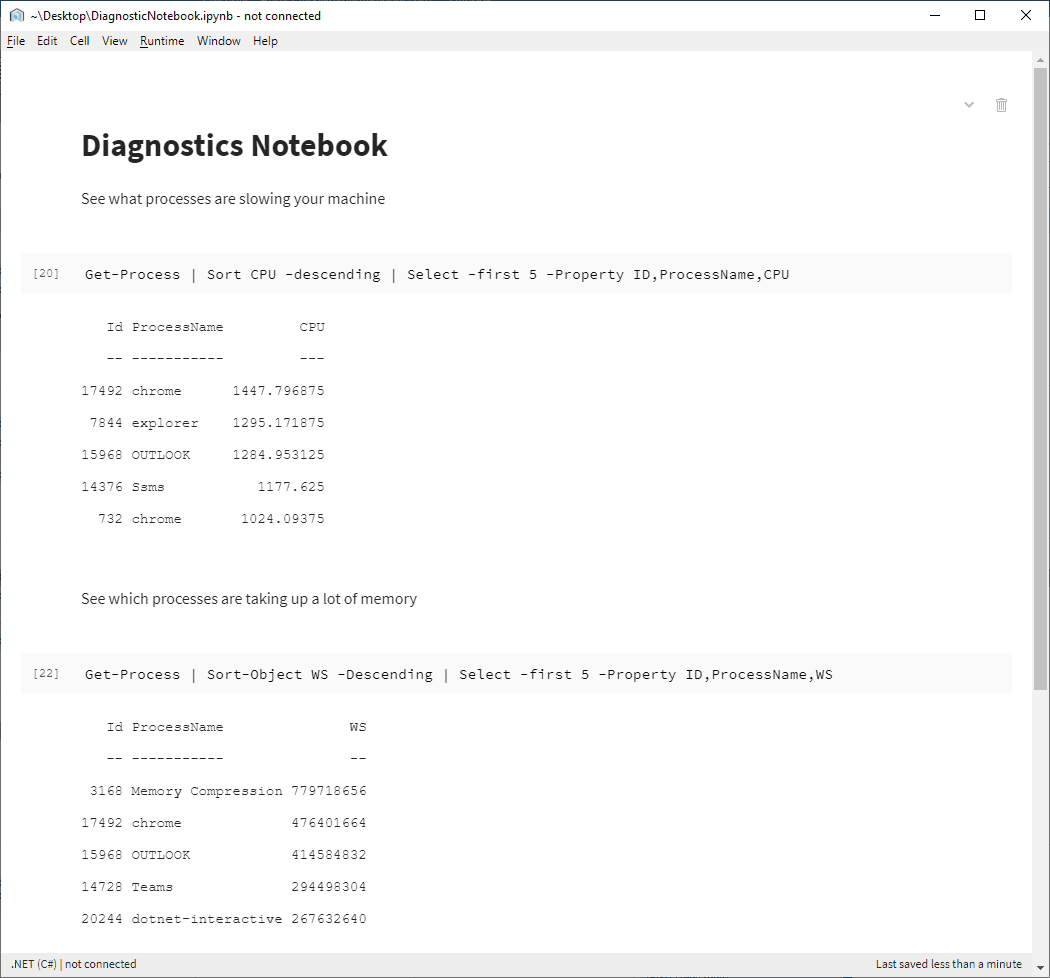Viewport: 1050px width, 978px height.
Task: Click the ProcessName header in CPU output
Action: (x=177, y=327)
